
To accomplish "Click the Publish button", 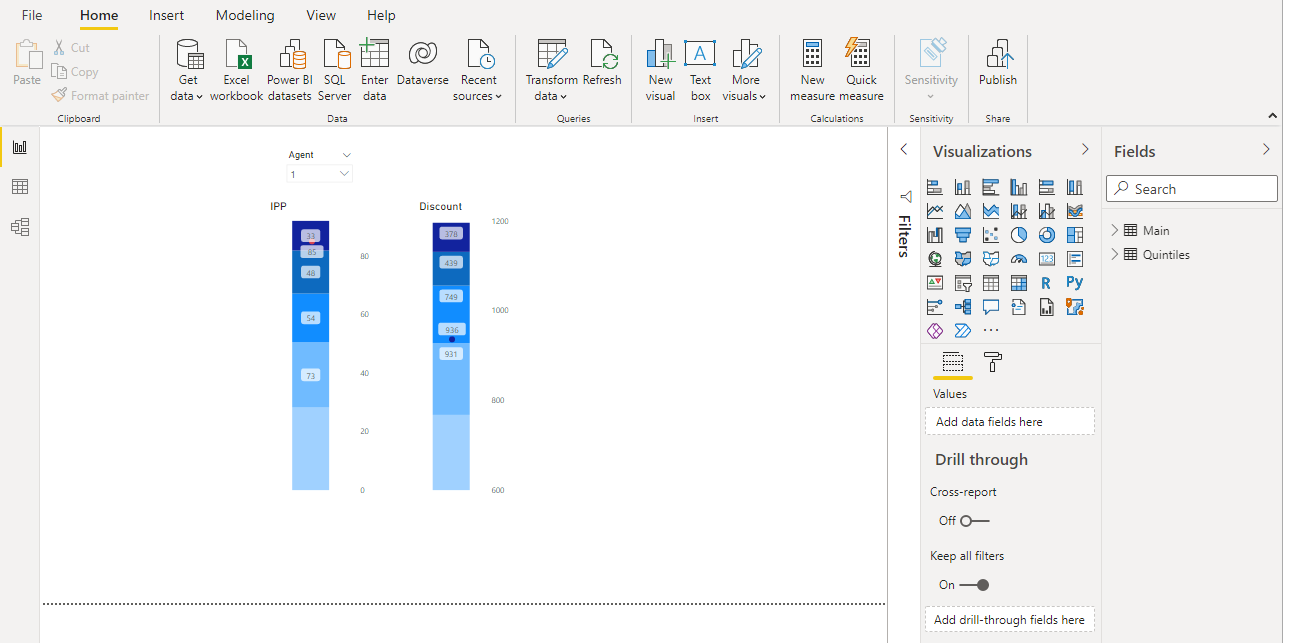I will [998, 62].
